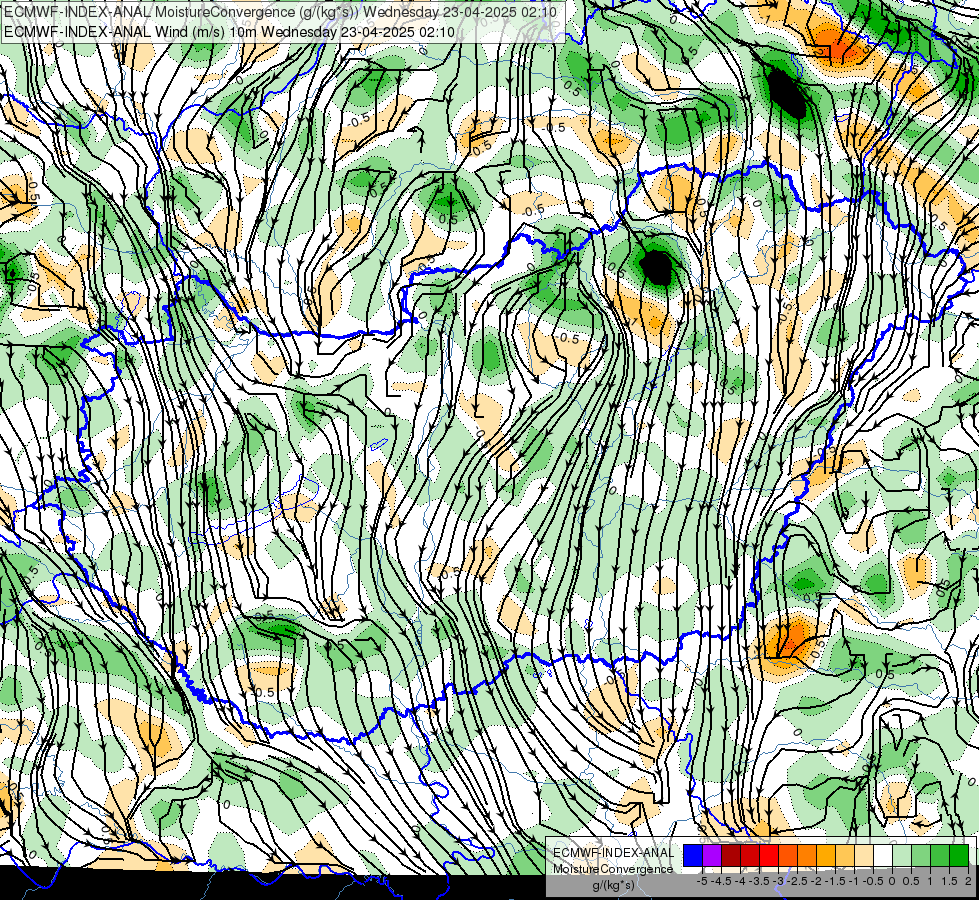
Task: Select the -3 tick label on legend scale
Action: click(779, 881)
